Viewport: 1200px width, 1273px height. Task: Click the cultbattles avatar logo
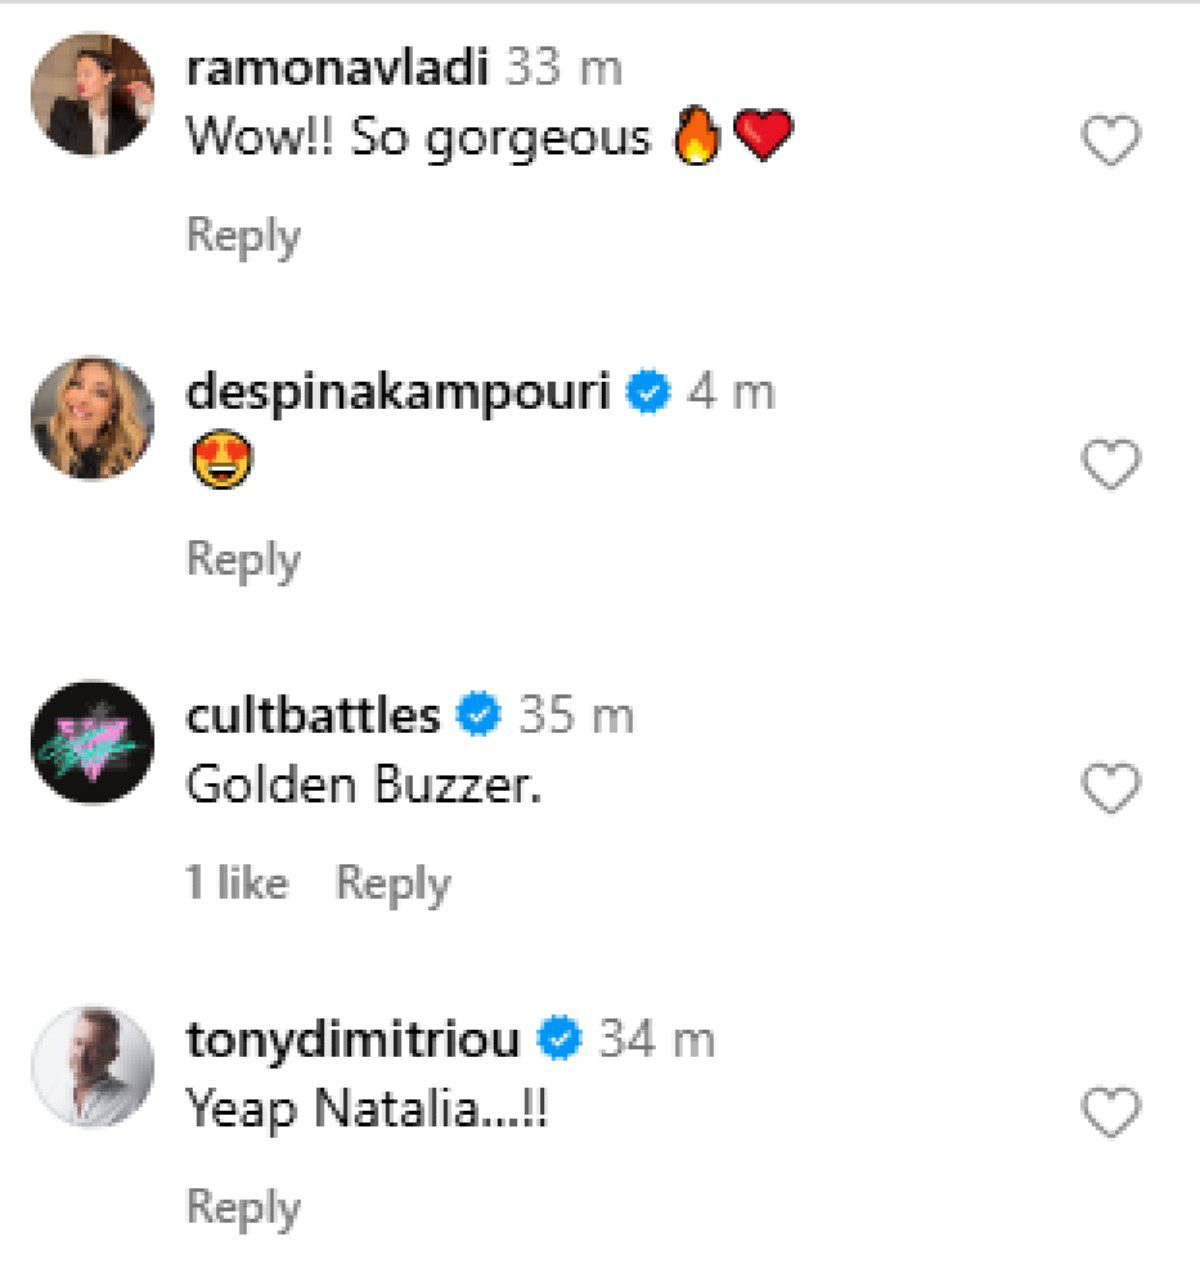93,742
